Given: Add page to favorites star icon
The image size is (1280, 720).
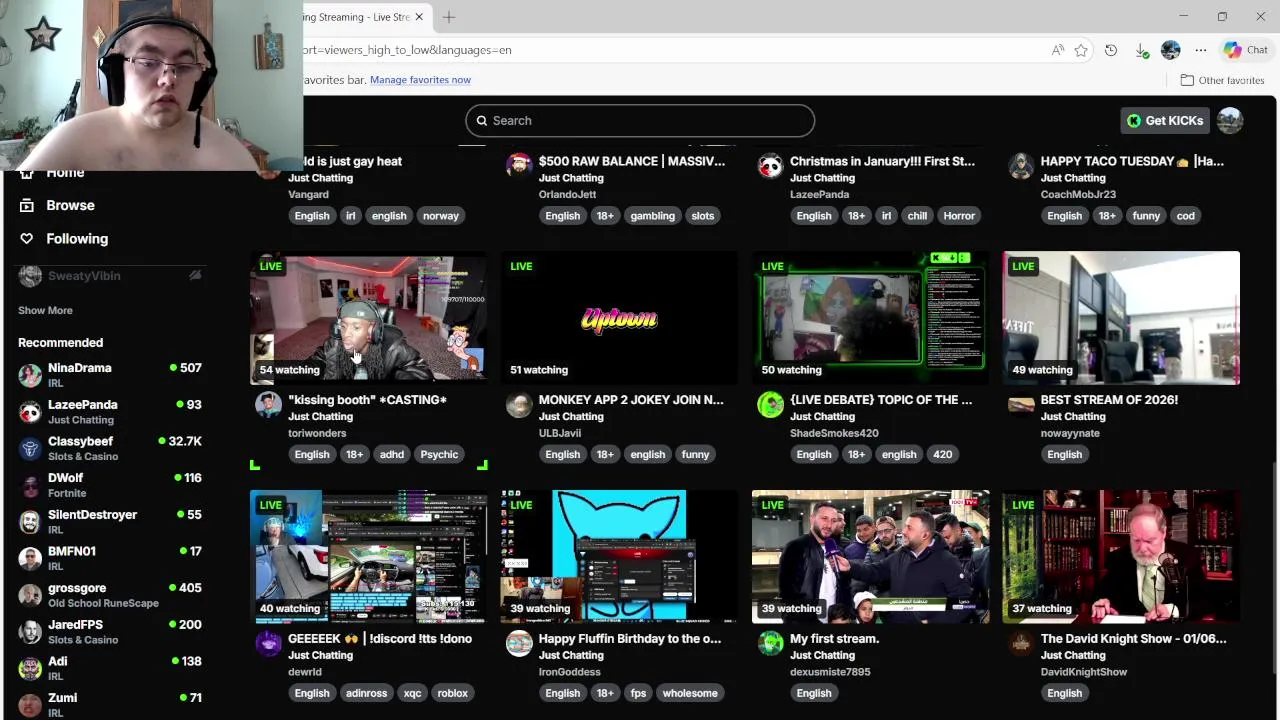Looking at the screenshot, I should click(1081, 50).
